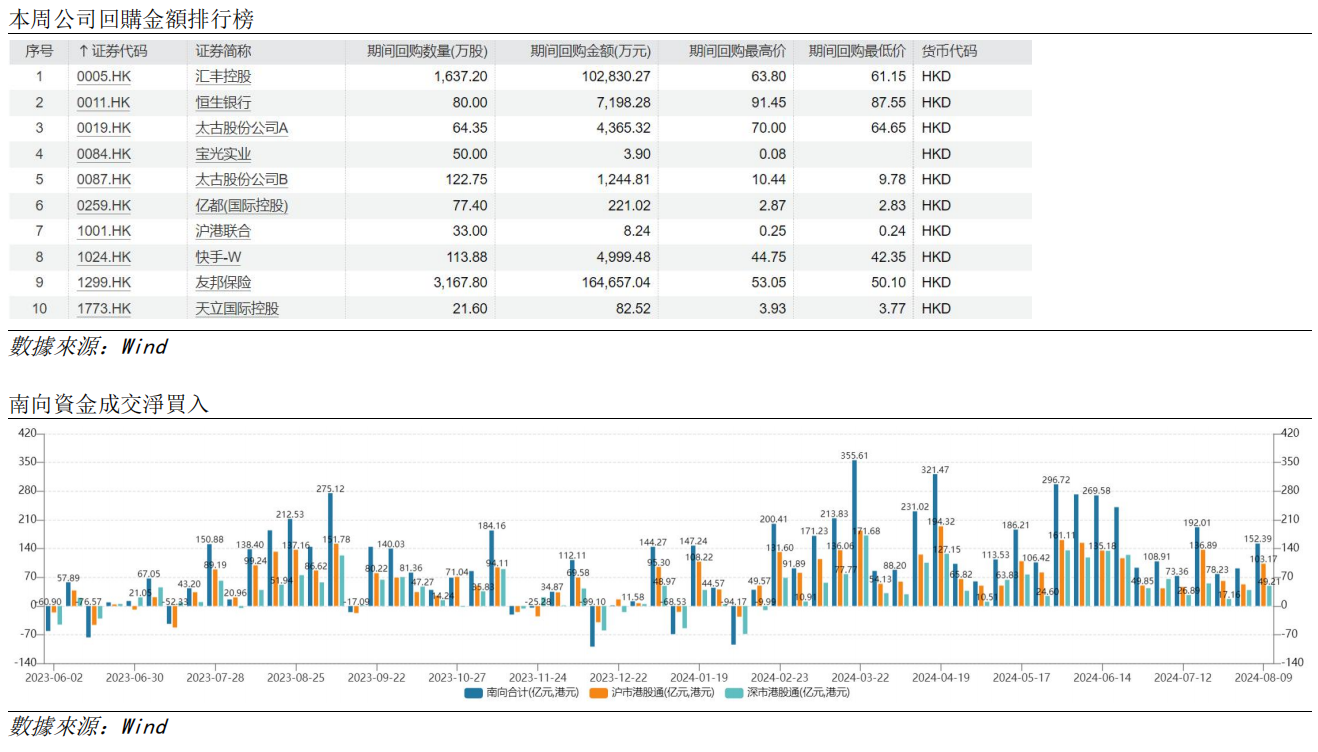Viewport: 1318px width, 752px height.
Task: Click the 期间回购最高价 column header
Action: tap(737, 51)
